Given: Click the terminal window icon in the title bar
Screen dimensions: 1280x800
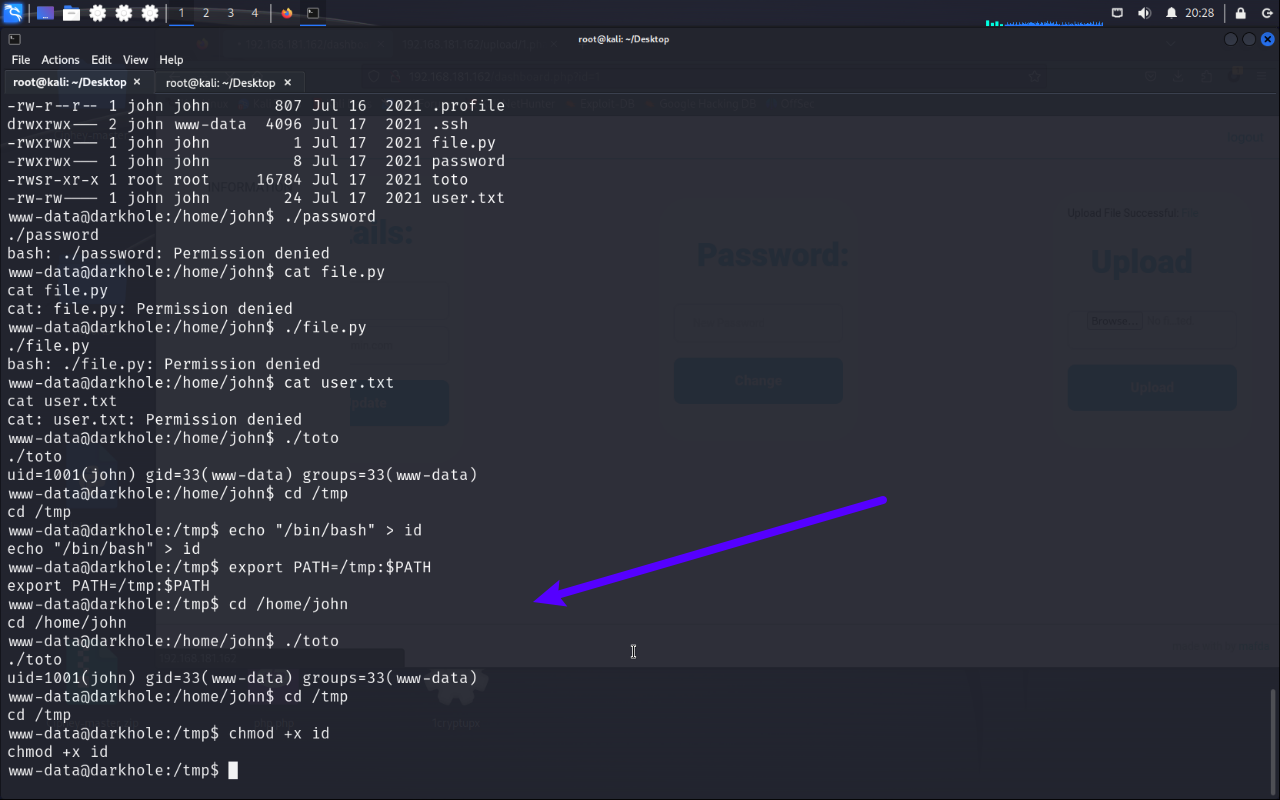Looking at the screenshot, I should [x=14, y=39].
